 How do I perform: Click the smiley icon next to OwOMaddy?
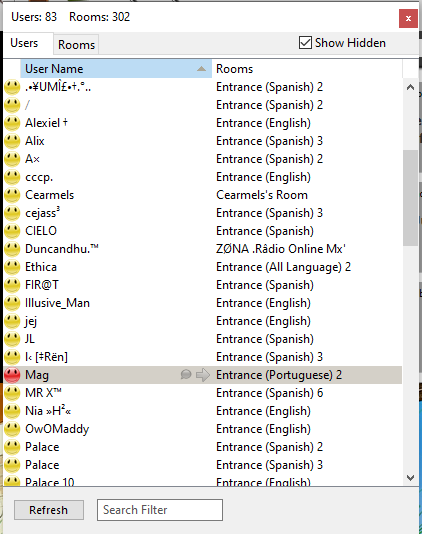tap(12, 429)
